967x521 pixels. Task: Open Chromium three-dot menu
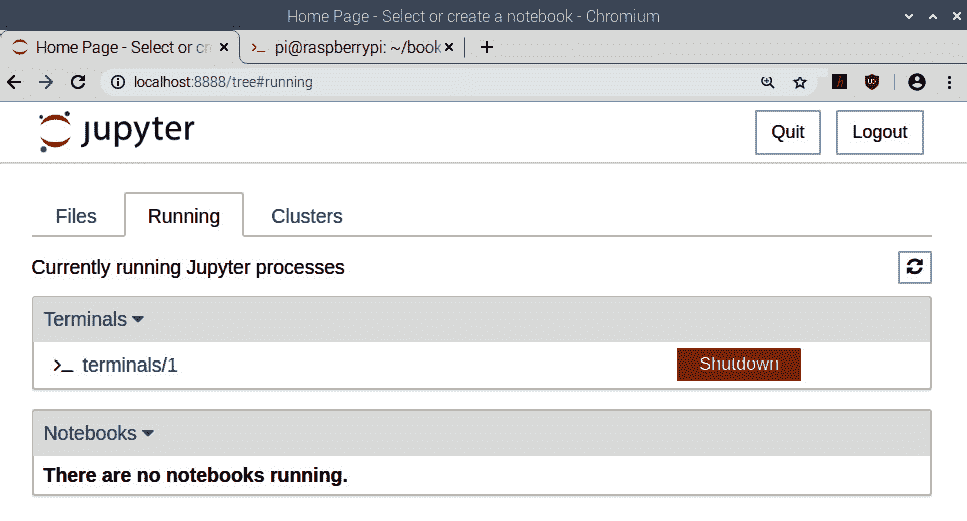point(950,82)
